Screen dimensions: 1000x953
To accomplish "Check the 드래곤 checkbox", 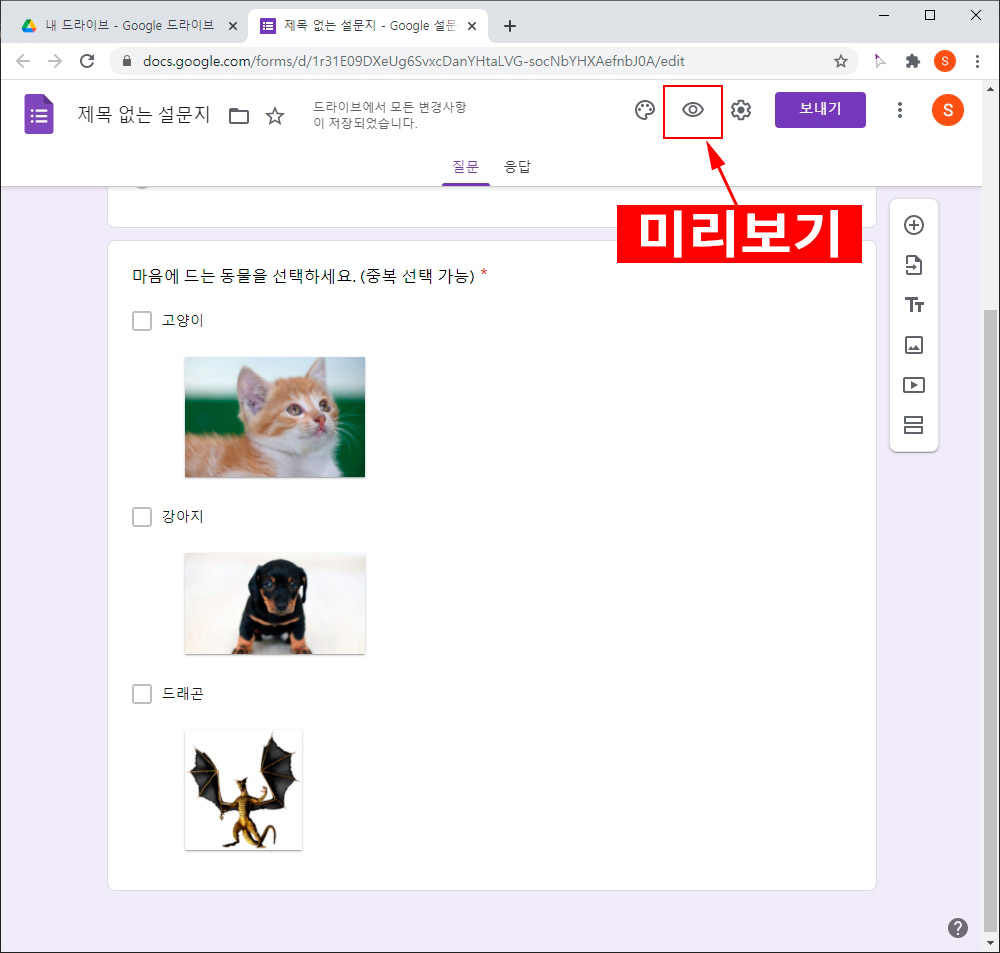I will coord(141,693).
